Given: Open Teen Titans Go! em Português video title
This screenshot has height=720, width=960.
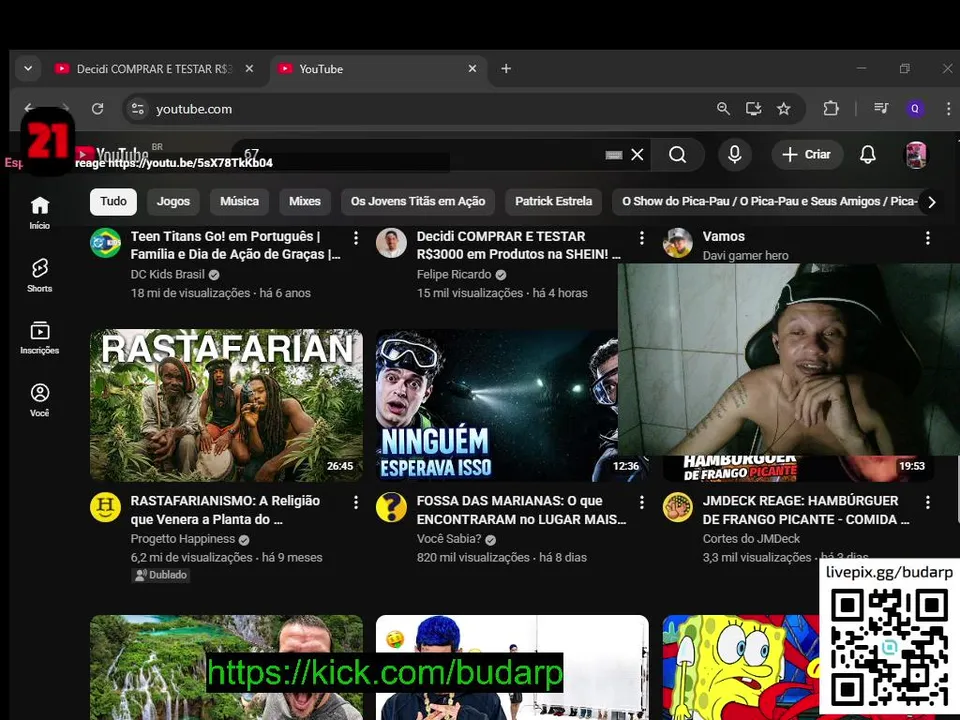Looking at the screenshot, I should coord(236,245).
